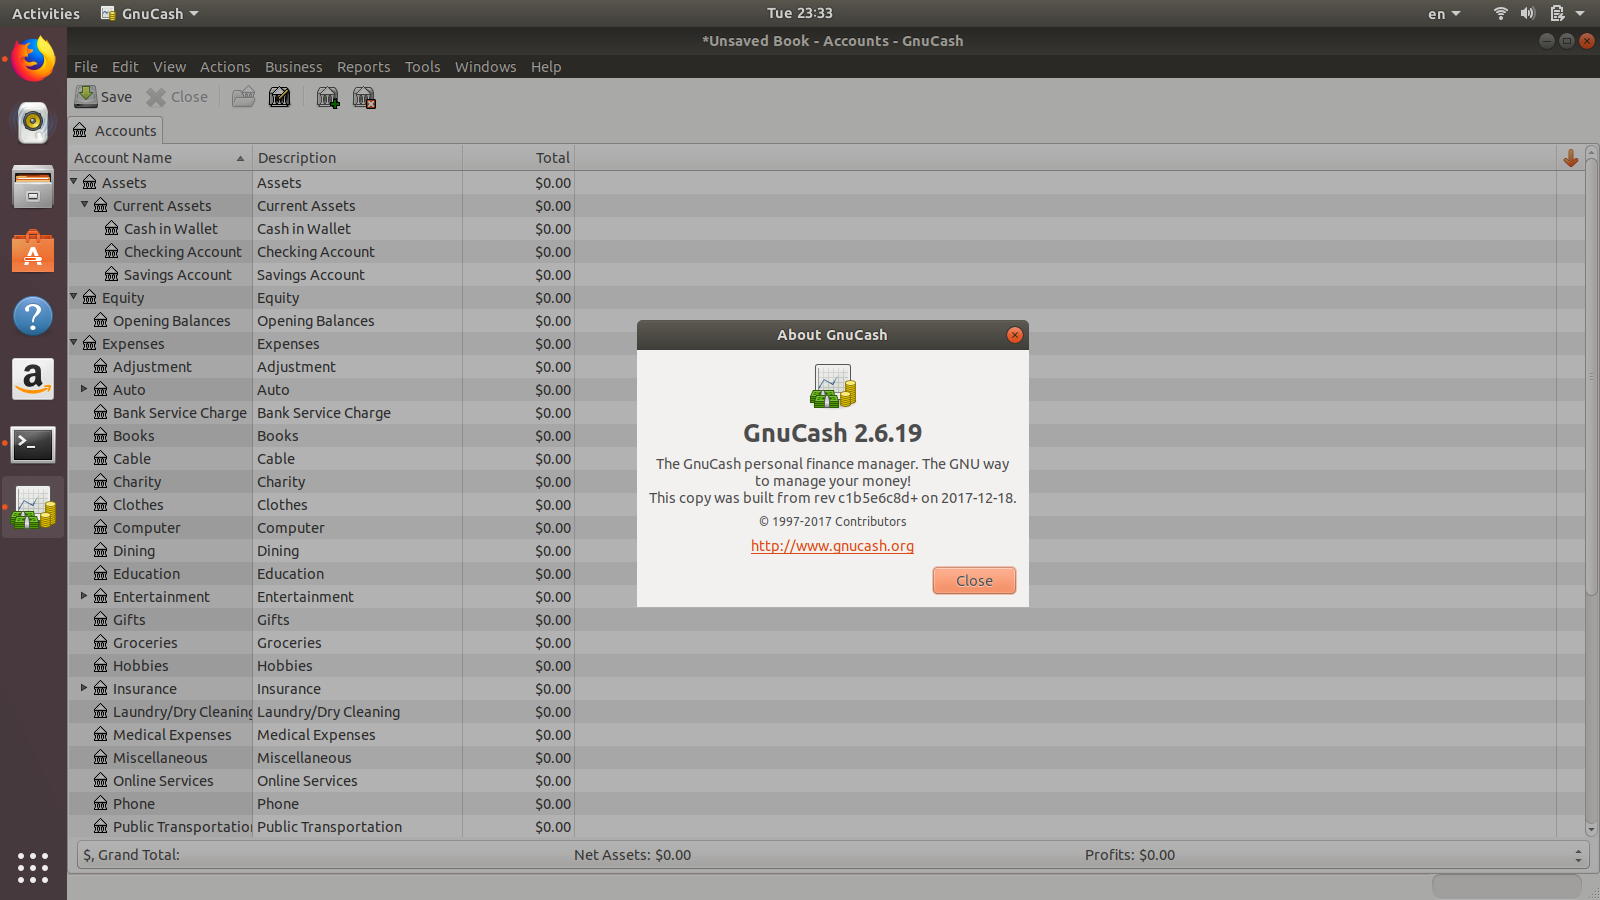Open Rhythmbox from the dock
Screen dimensions: 1600x900
33,123
